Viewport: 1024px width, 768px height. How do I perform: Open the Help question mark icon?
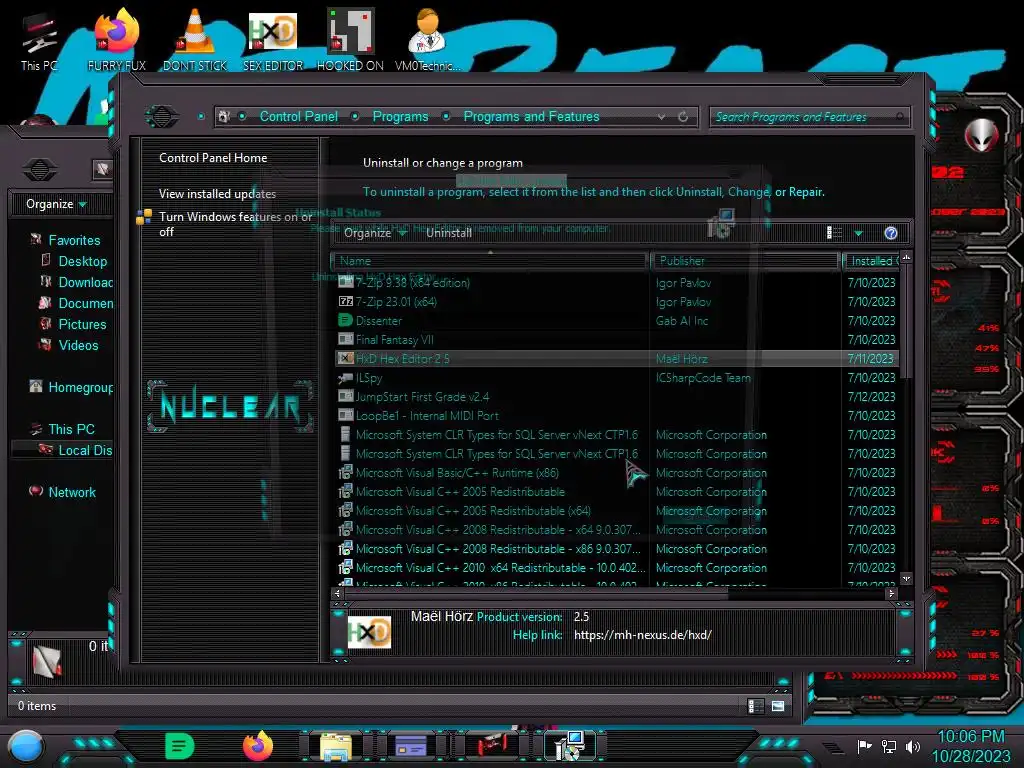tap(891, 233)
